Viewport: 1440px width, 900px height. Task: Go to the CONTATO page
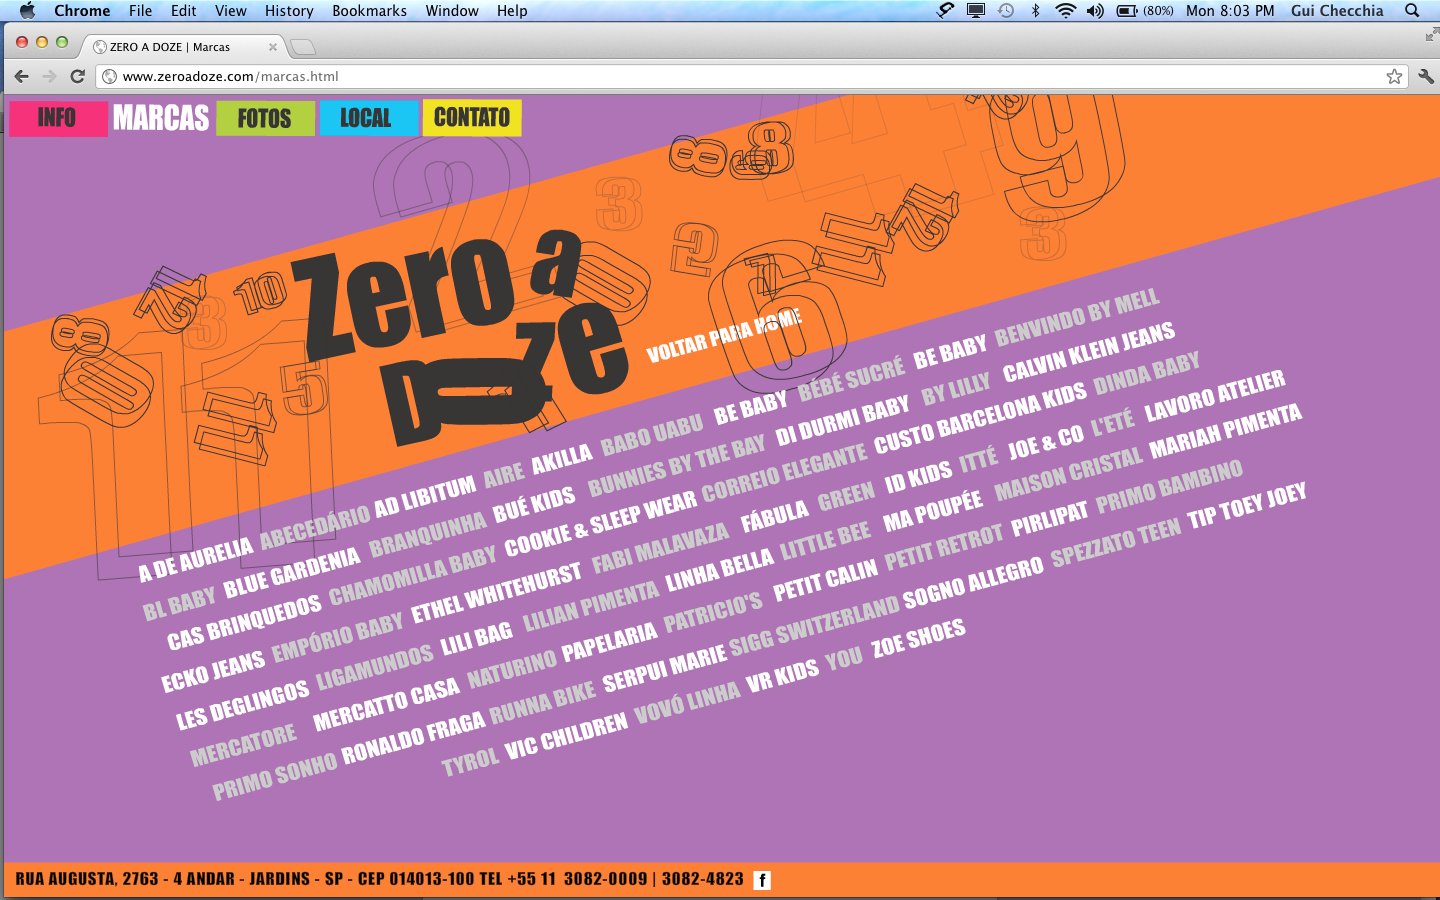(472, 118)
